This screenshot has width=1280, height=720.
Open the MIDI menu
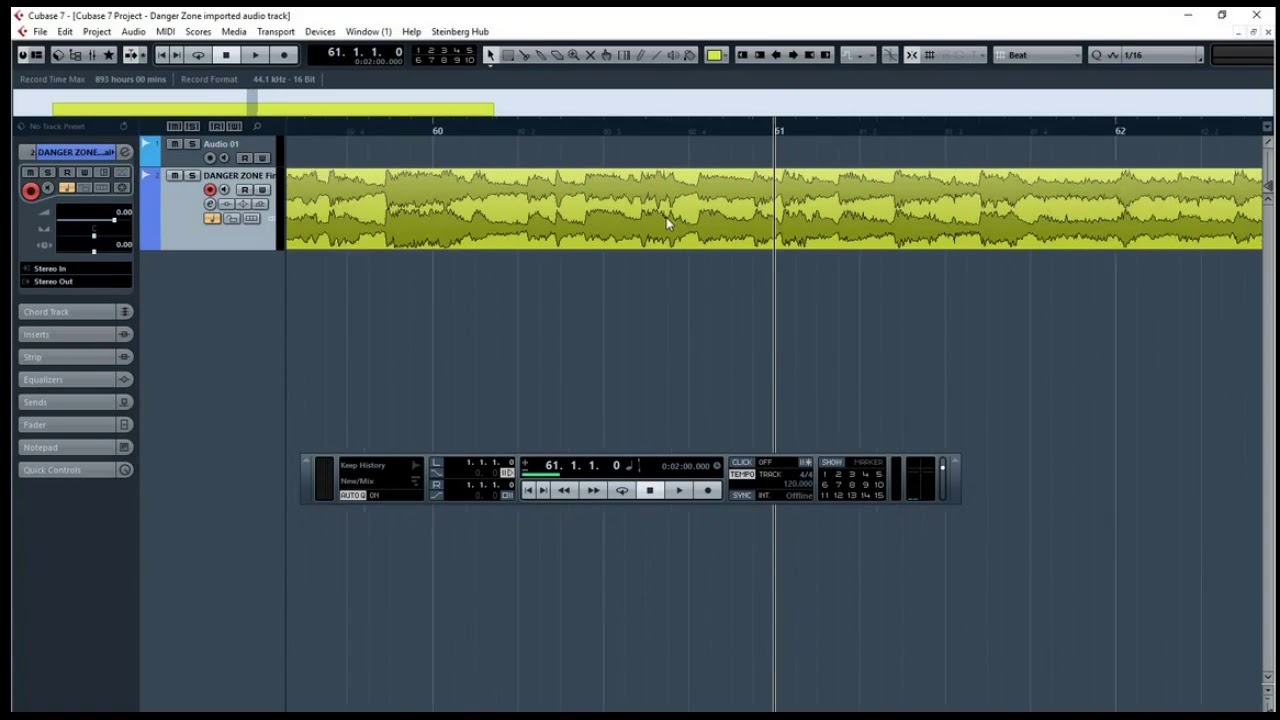point(165,32)
